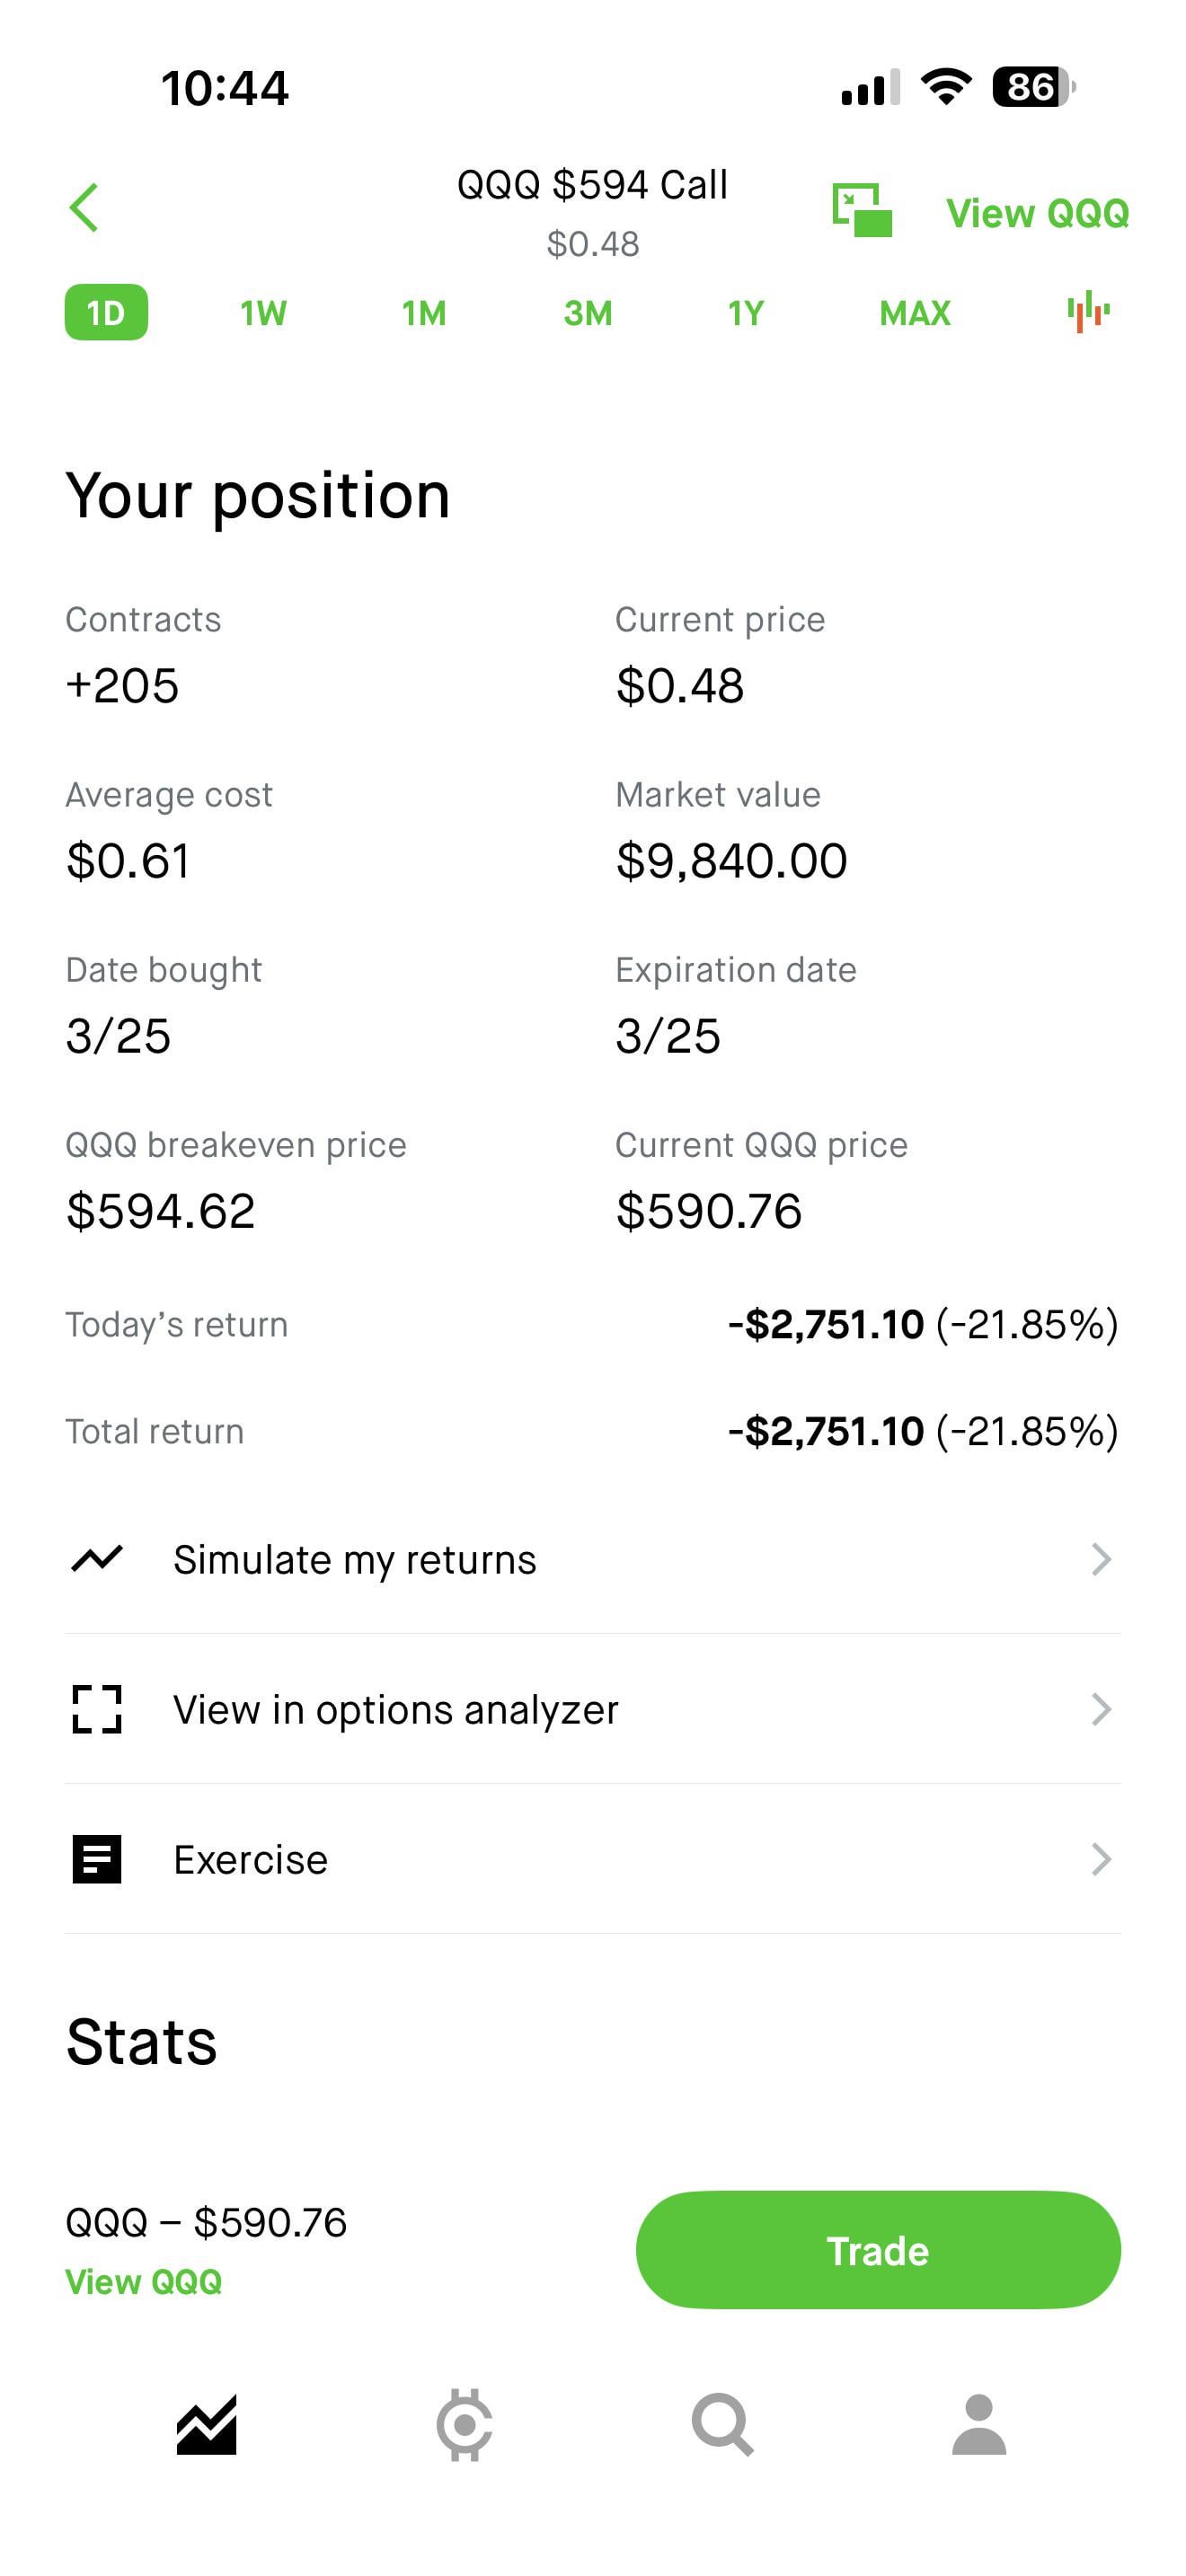Tap bottom View QQQ link
1186x2576 pixels.
(x=143, y=2282)
